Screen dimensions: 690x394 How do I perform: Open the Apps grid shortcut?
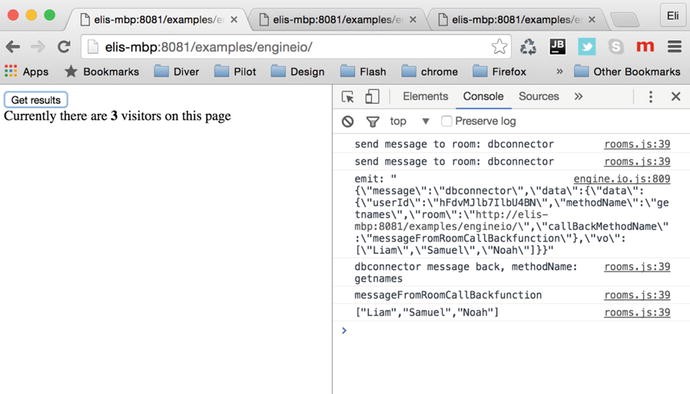[x=26, y=71]
